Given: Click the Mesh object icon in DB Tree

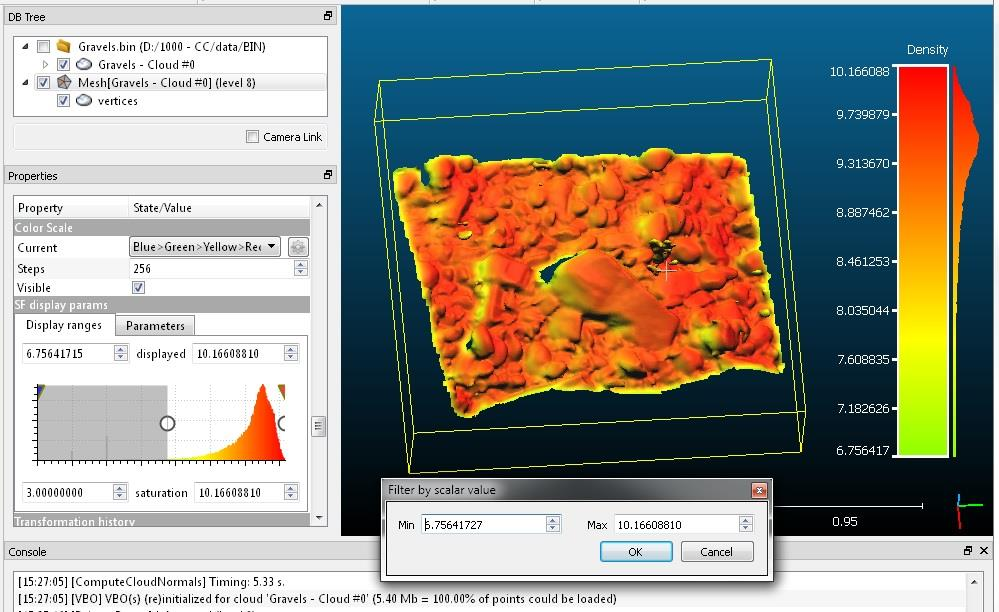Looking at the screenshot, I should pos(64,83).
